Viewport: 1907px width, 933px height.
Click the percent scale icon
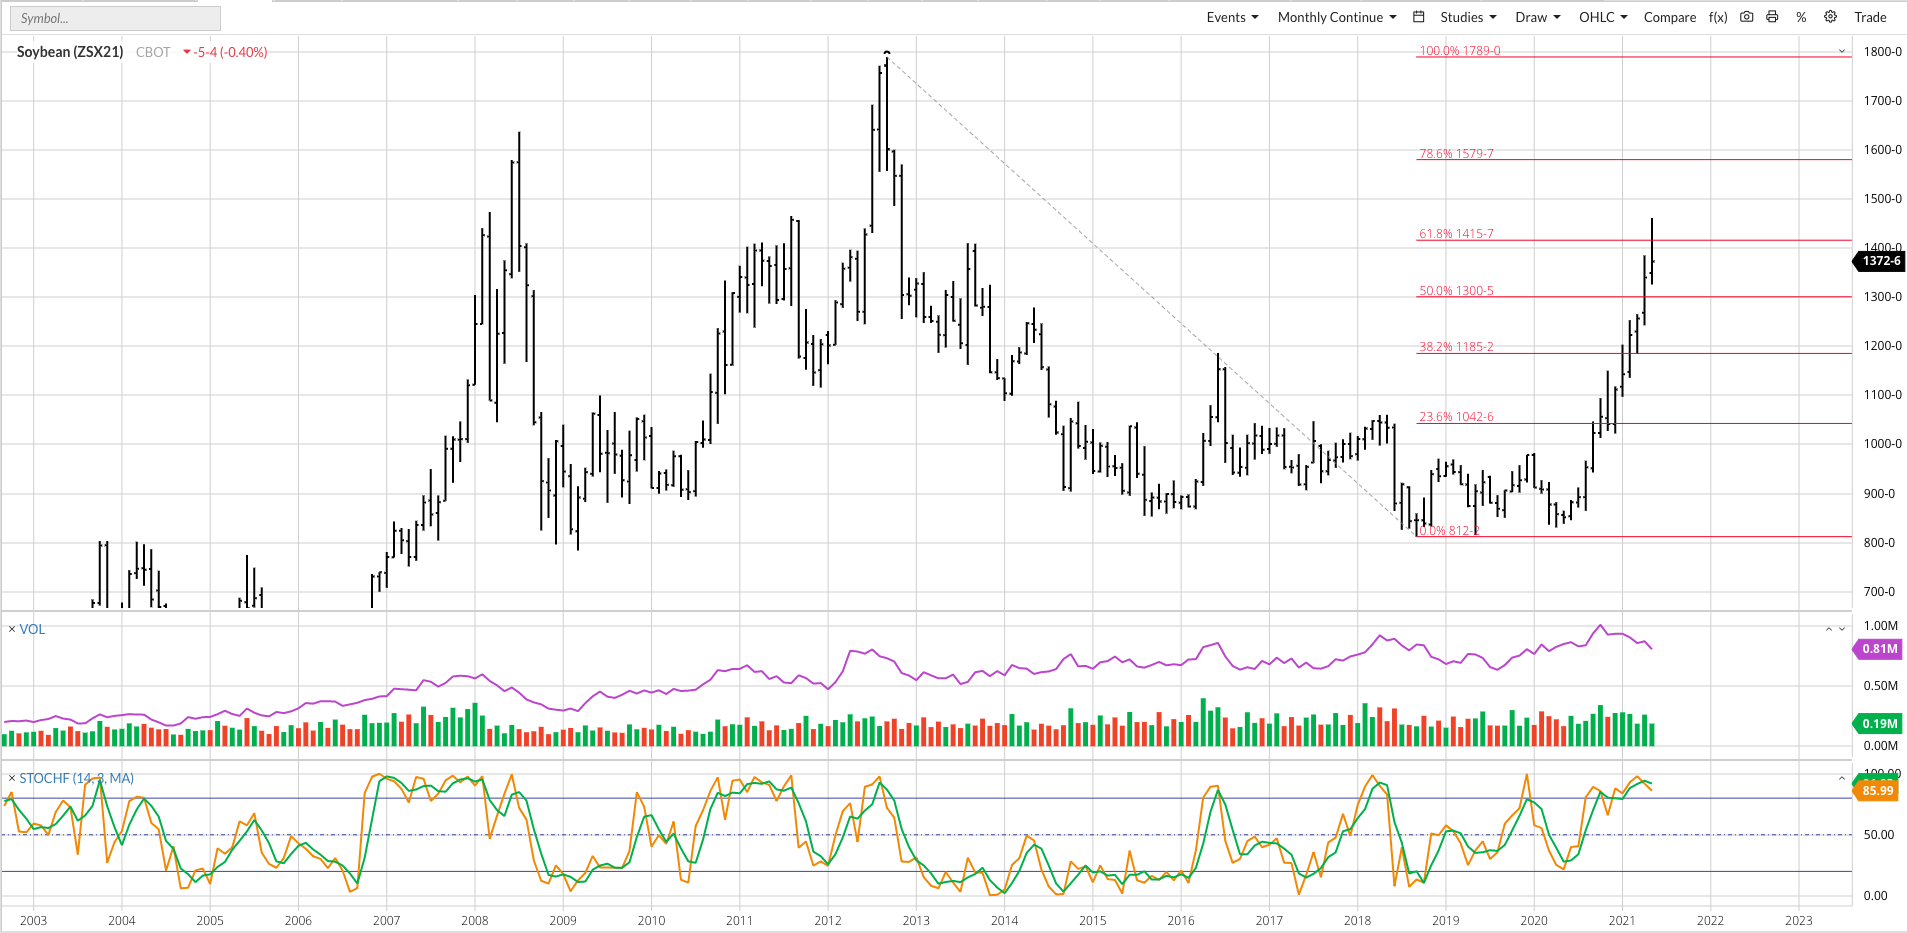click(x=1801, y=17)
